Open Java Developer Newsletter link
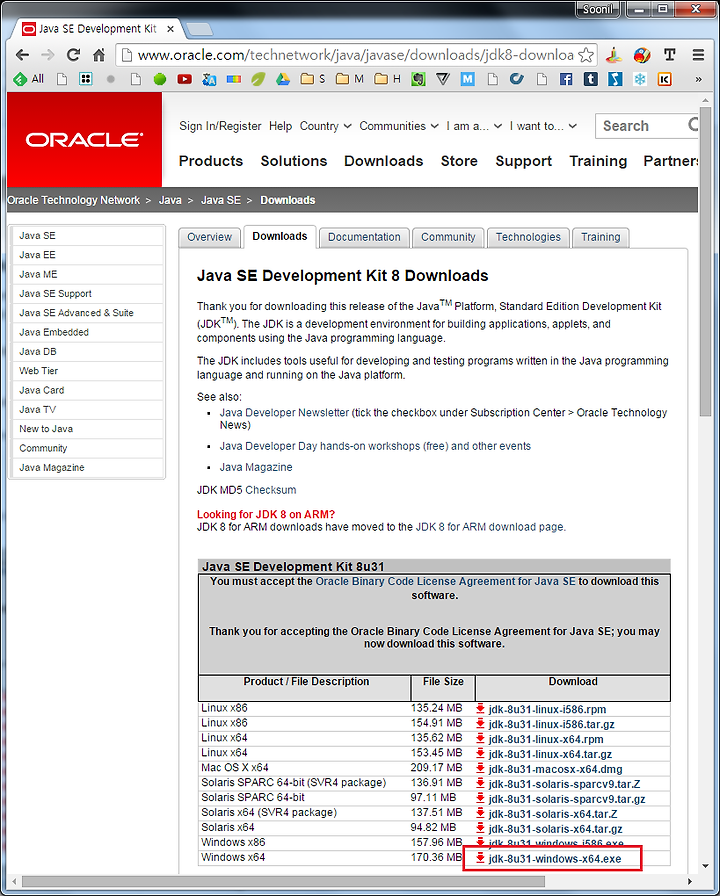This screenshot has width=720, height=896. 284,413
